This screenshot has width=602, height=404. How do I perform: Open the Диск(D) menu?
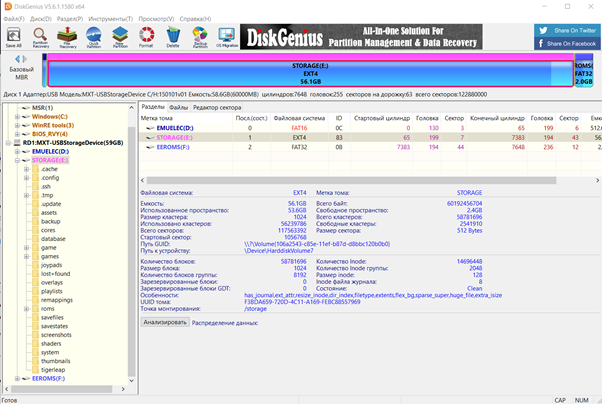coord(41,19)
